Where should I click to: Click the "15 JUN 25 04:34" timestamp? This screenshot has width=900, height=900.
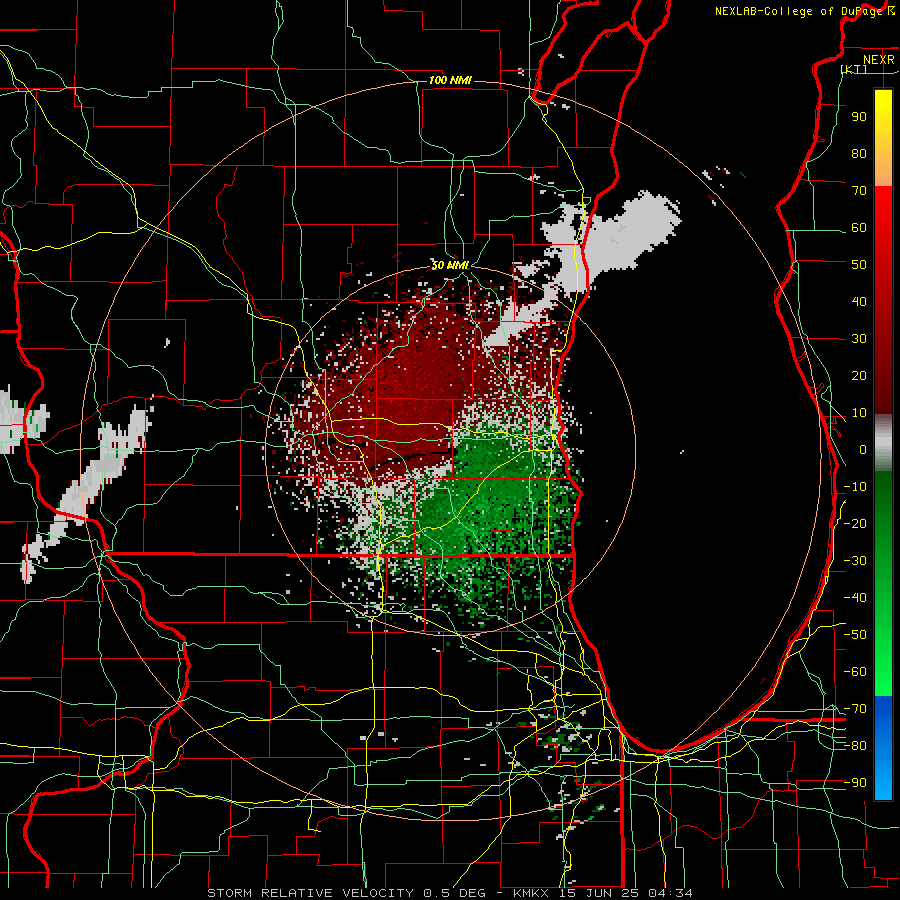(x=624, y=893)
